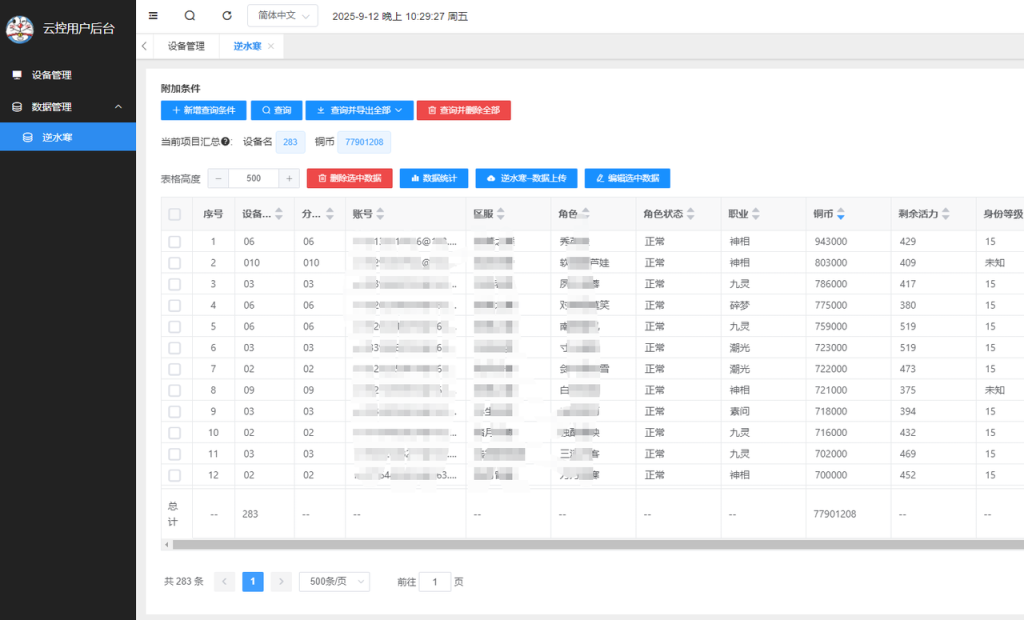Image resolution: width=1024 pixels, height=620 pixels.
Task: Collapse the sidebar menu
Action: (x=152, y=15)
